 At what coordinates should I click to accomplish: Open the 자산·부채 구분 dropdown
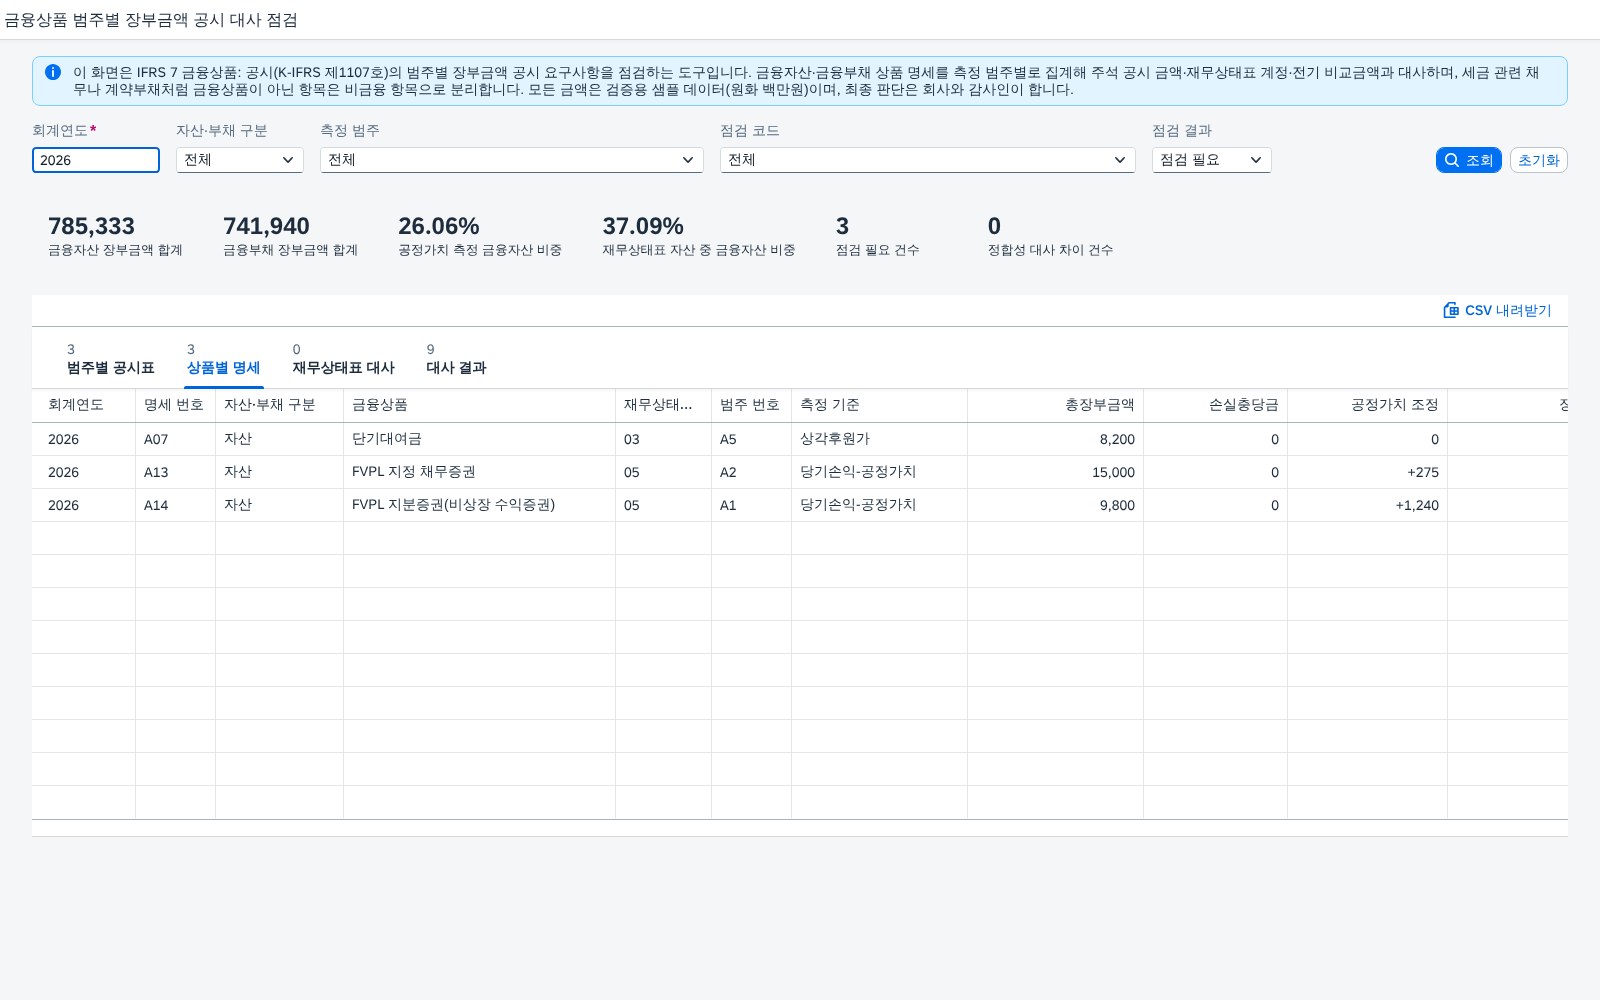click(240, 160)
